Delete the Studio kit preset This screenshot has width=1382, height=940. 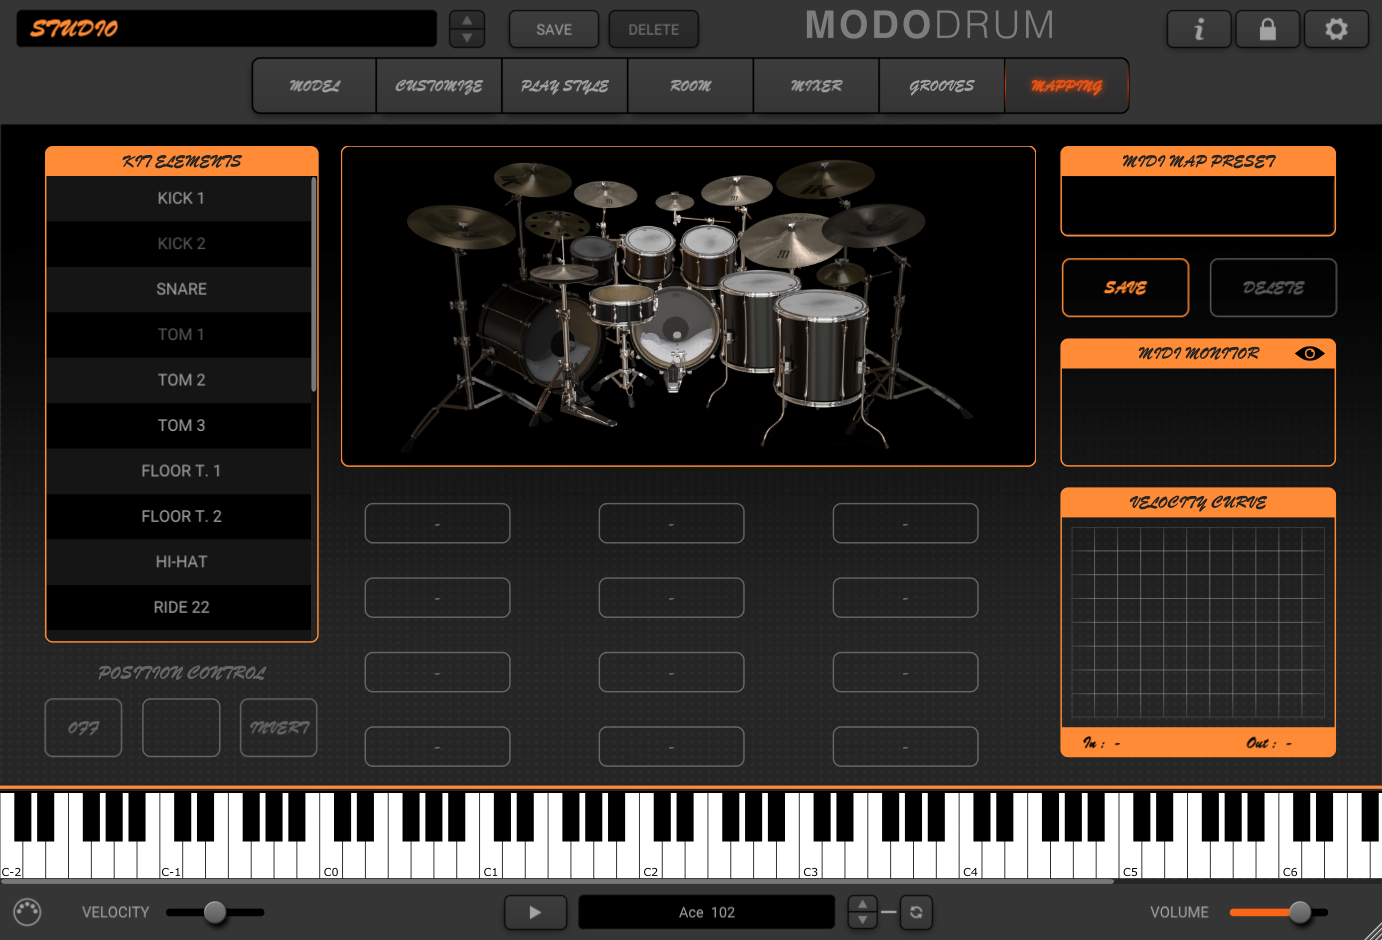(x=654, y=29)
